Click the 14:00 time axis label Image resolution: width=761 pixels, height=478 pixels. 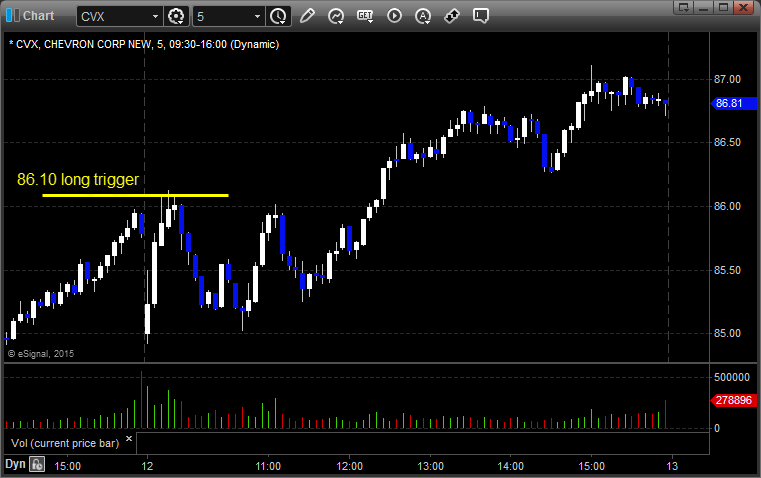coord(511,466)
